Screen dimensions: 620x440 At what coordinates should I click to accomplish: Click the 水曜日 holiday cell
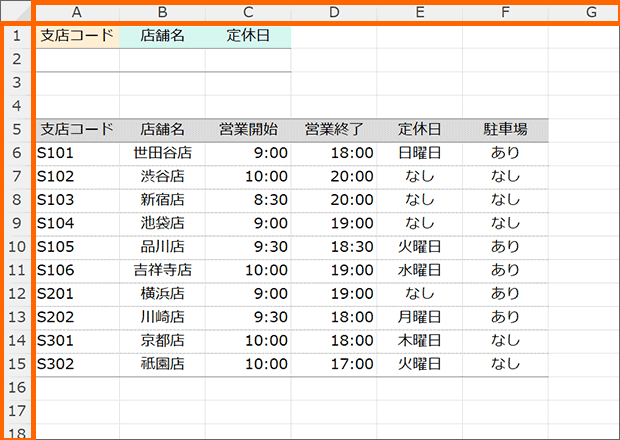tap(420, 270)
